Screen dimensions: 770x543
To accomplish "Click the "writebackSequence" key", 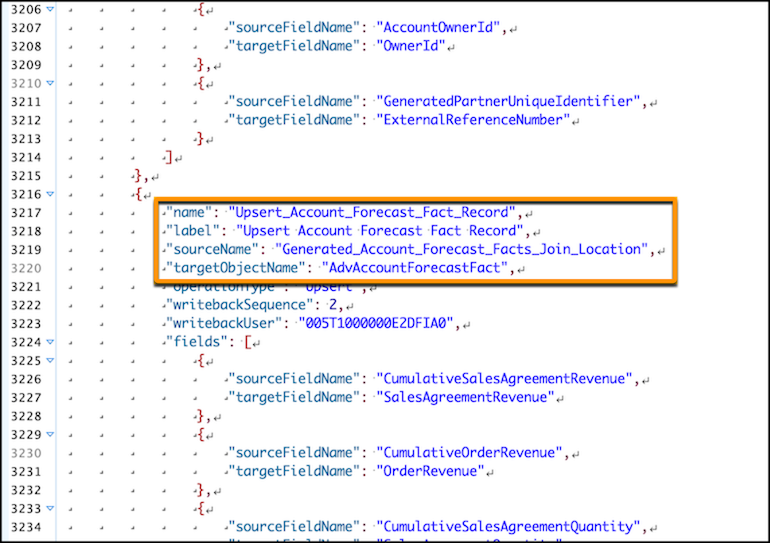I will coord(239,305).
